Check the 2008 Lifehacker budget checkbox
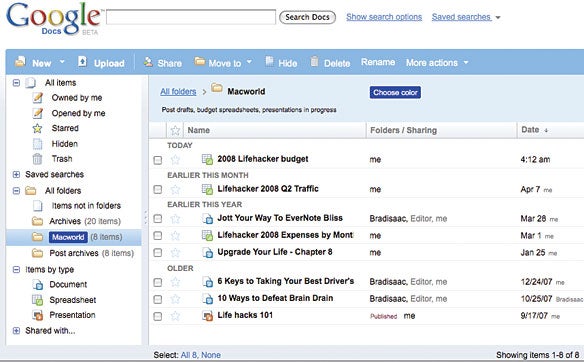 click(x=158, y=160)
